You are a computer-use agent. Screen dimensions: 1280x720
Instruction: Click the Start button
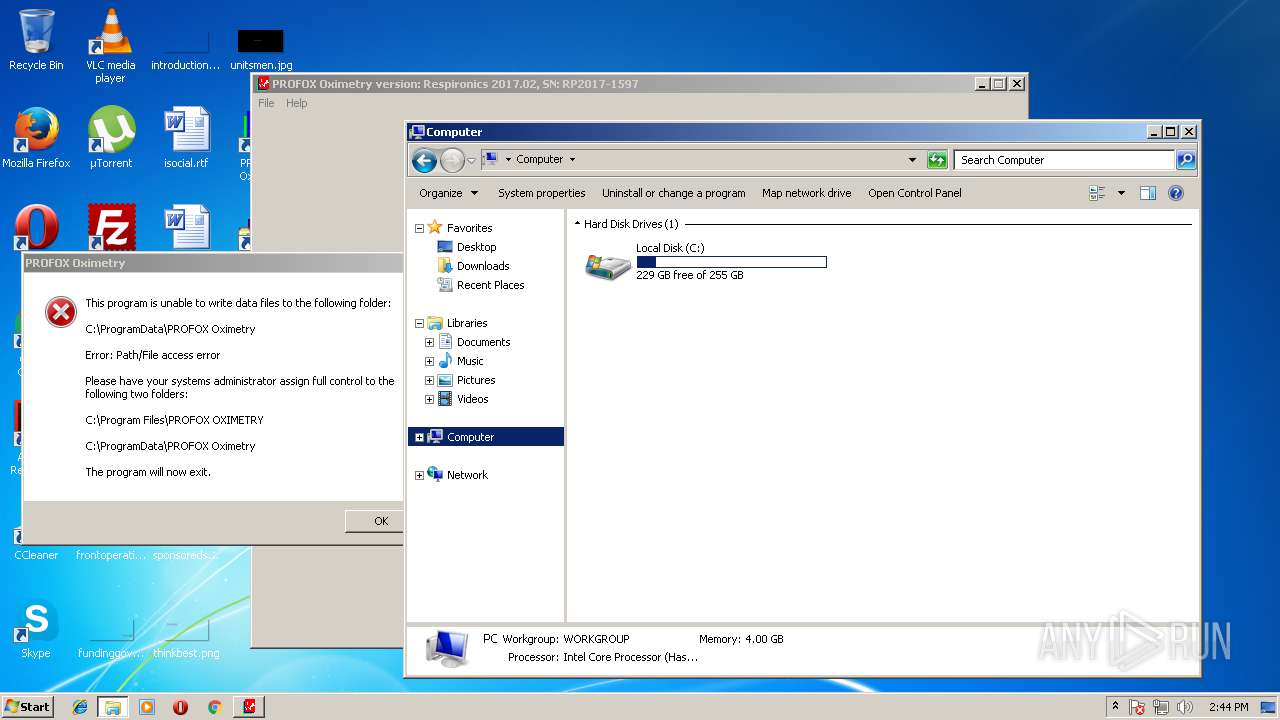(27, 707)
